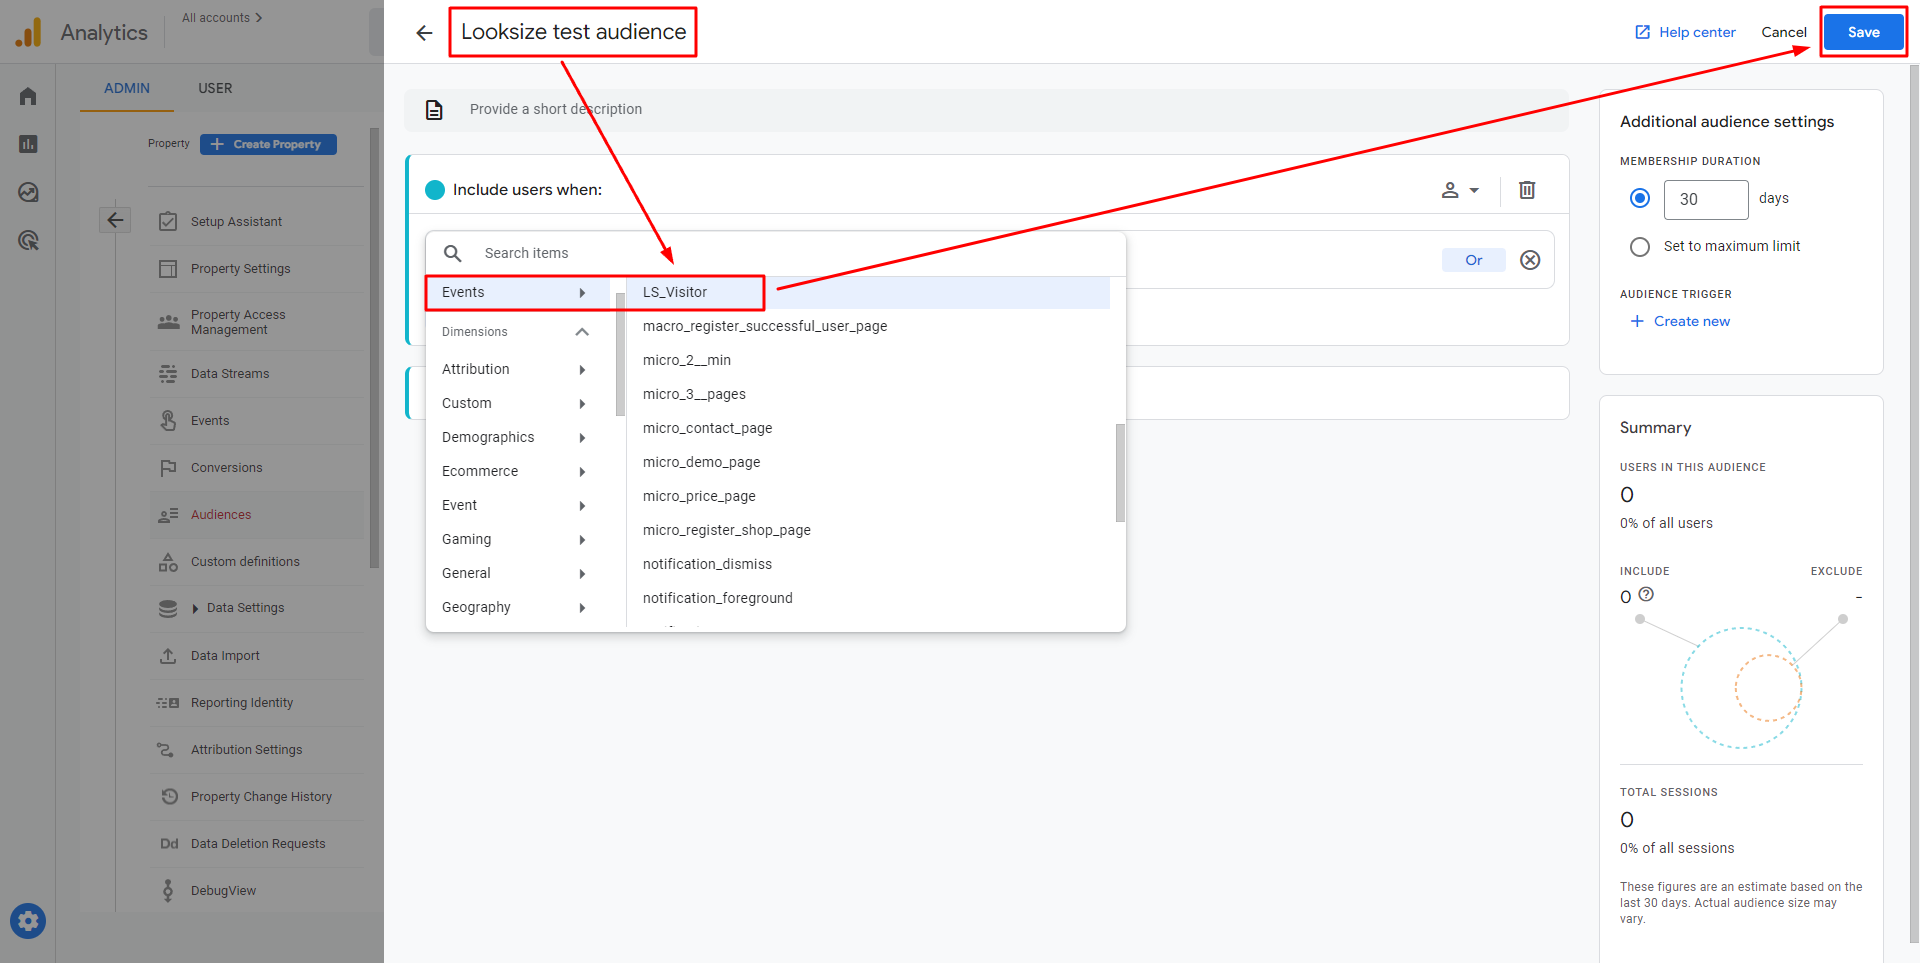1920x963 pixels.
Task: Click the search magnifier icon in picker
Action: [453, 253]
